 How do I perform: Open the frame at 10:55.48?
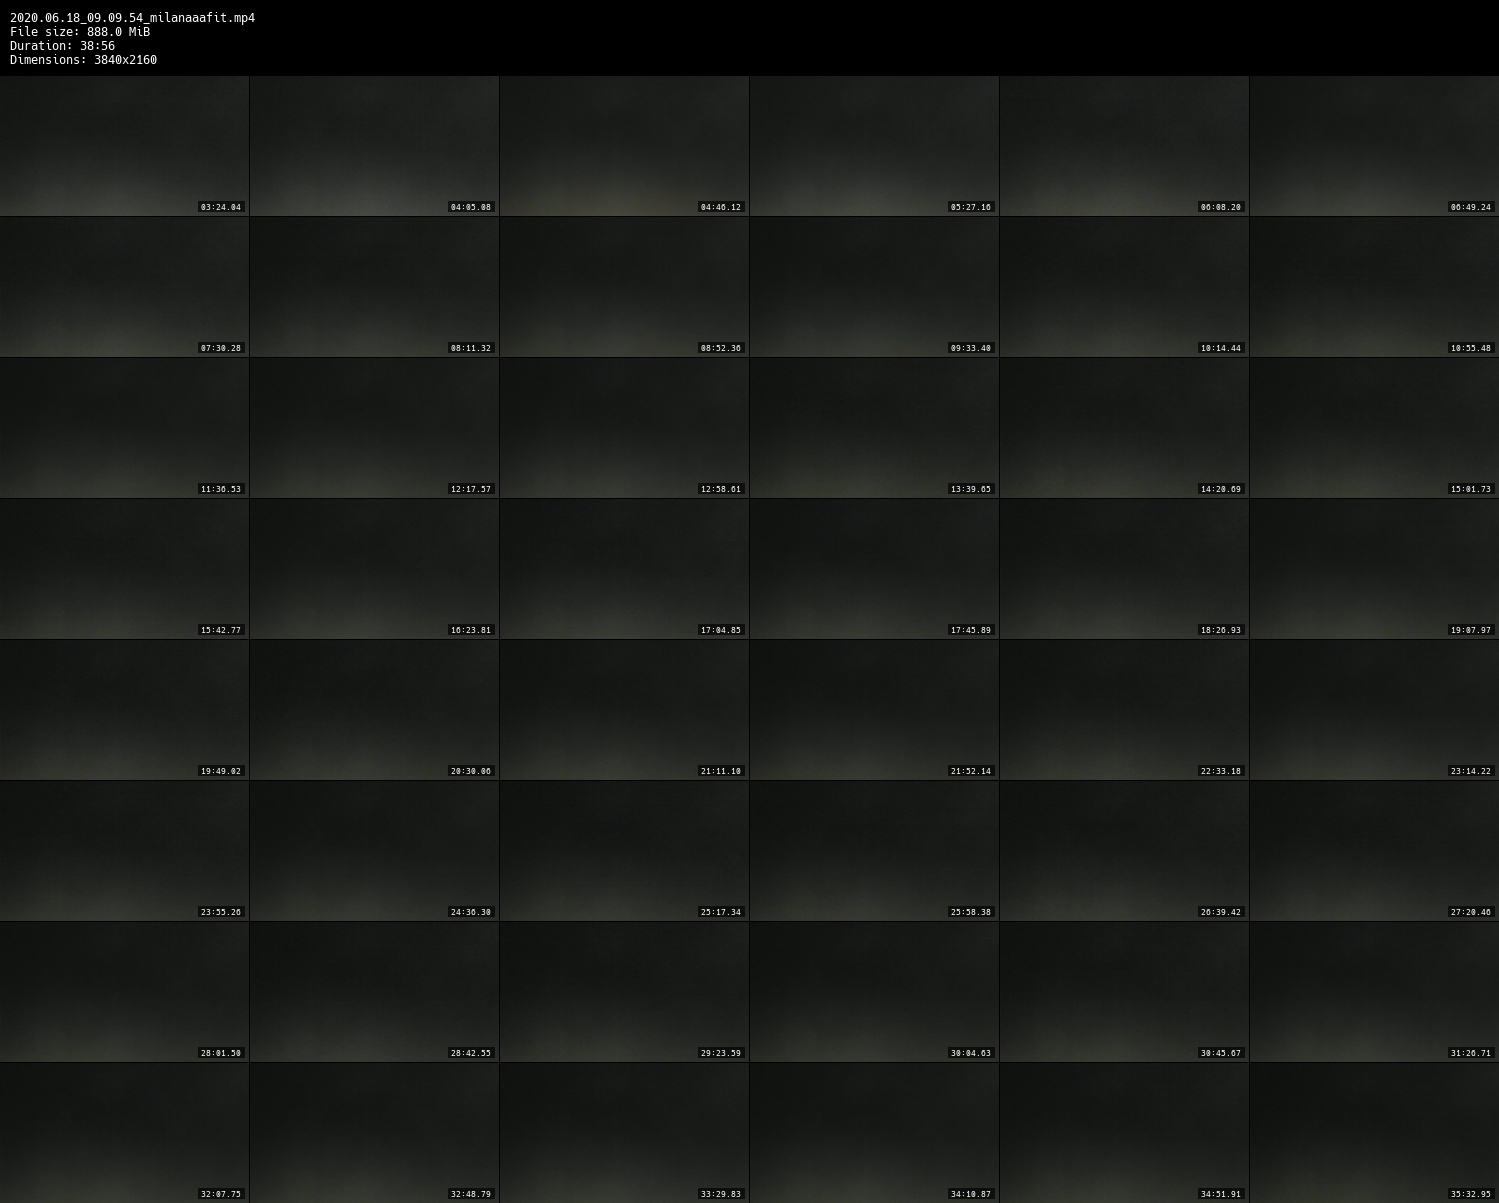coord(1374,287)
